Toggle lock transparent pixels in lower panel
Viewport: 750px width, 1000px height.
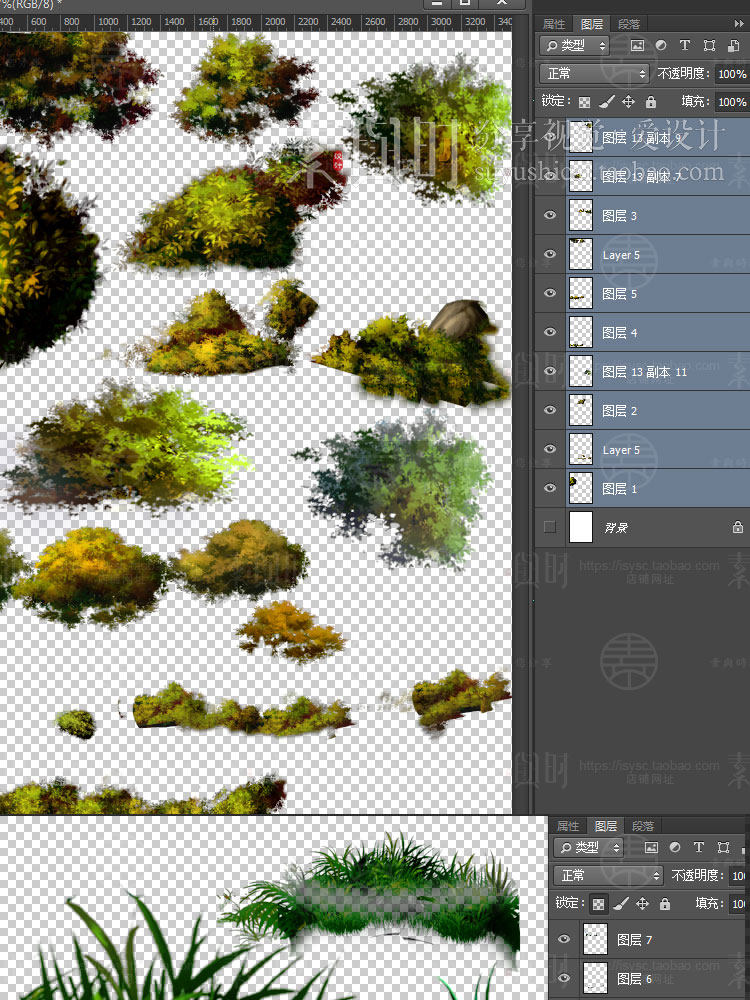598,903
